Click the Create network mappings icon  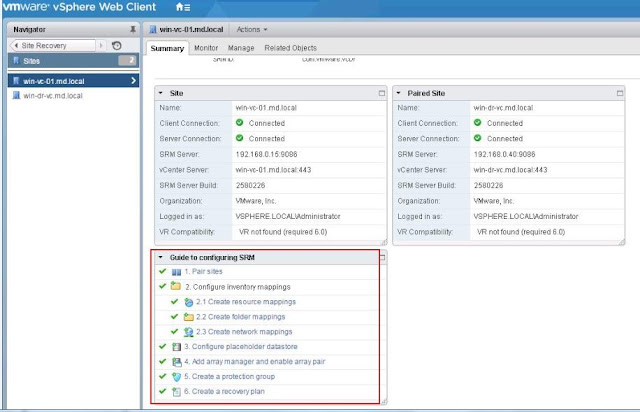point(188,332)
